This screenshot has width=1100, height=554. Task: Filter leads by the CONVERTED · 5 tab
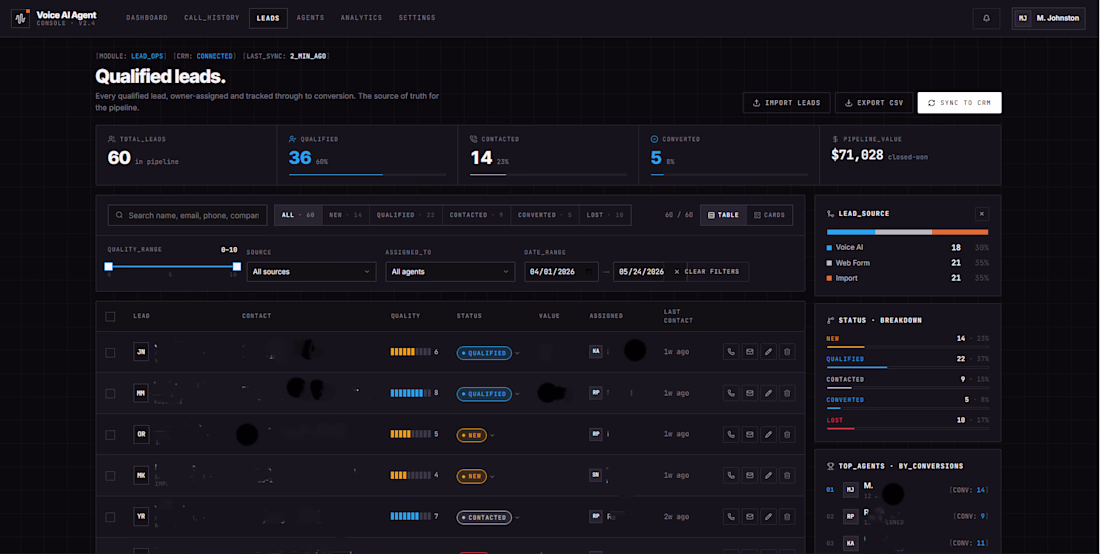(x=545, y=215)
